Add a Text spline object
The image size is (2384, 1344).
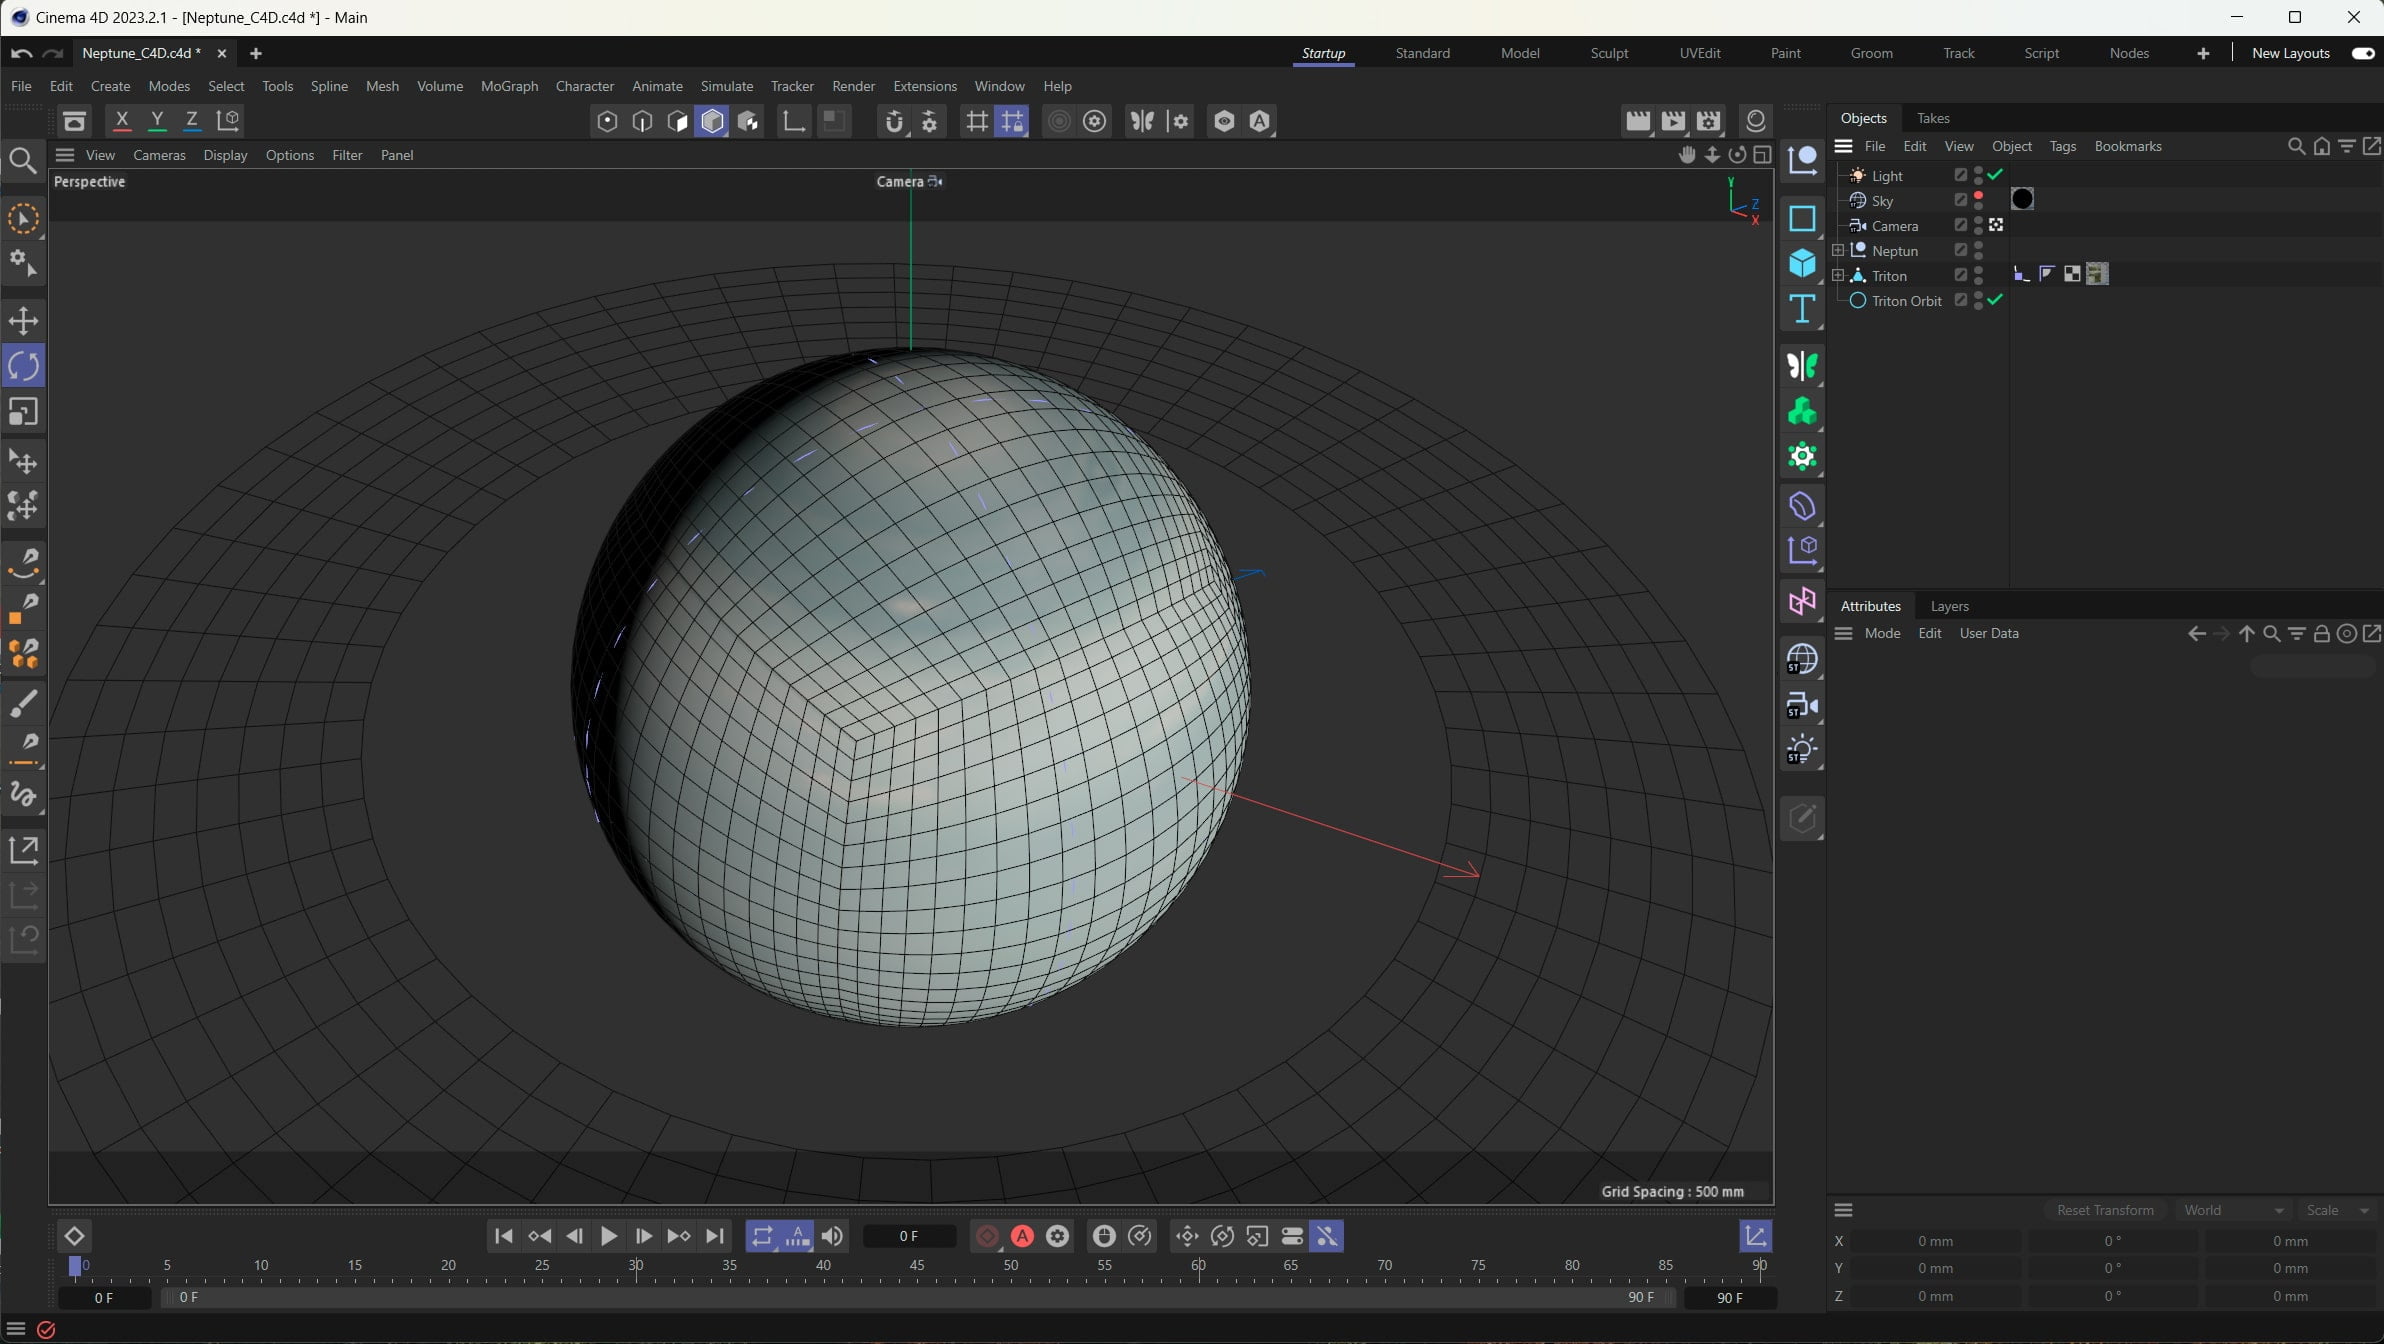pyautogui.click(x=1802, y=309)
